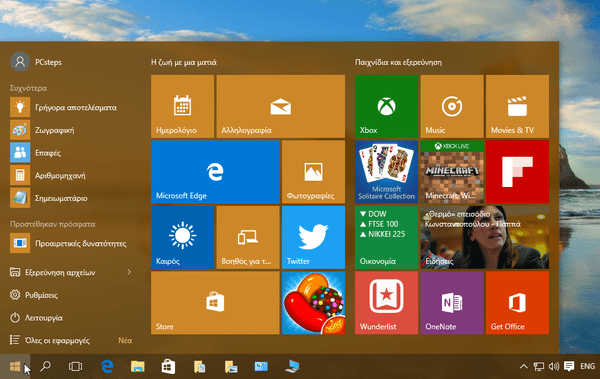The height and width of the screenshot is (379, 600).
Task: Click the PCsteps user account
Action: click(x=36, y=62)
